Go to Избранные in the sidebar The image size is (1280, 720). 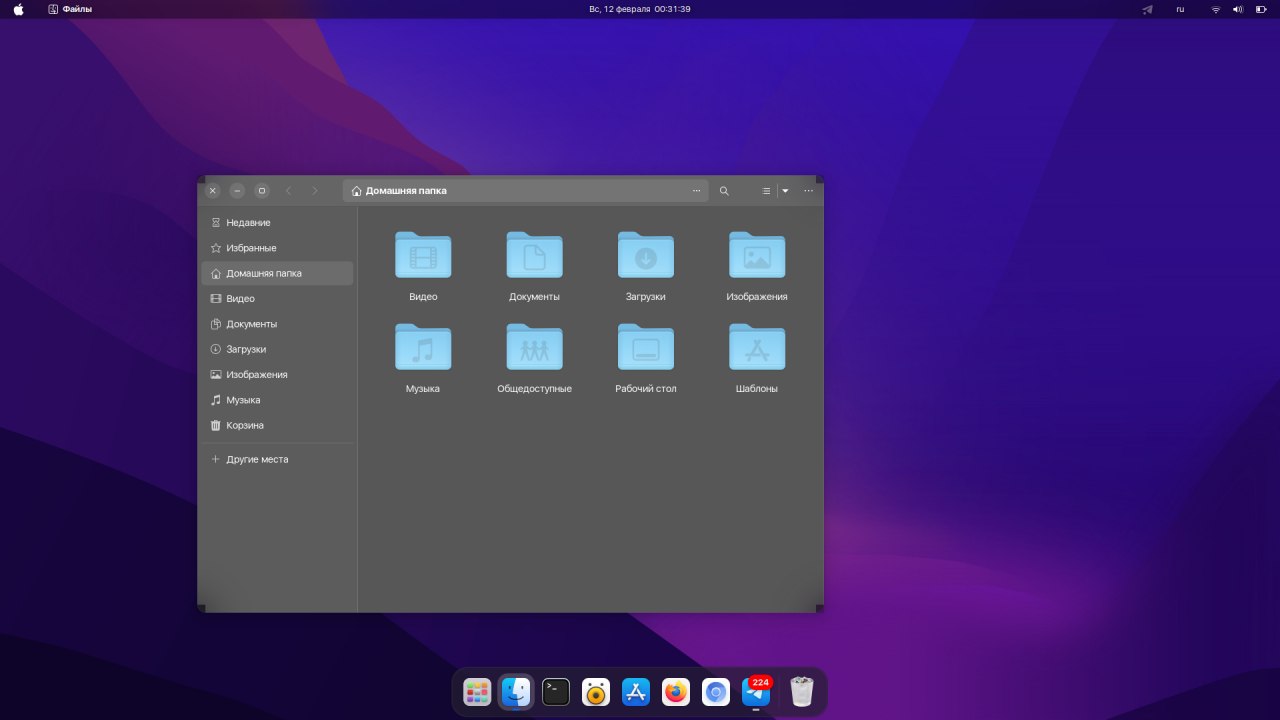pyautogui.click(x=251, y=248)
